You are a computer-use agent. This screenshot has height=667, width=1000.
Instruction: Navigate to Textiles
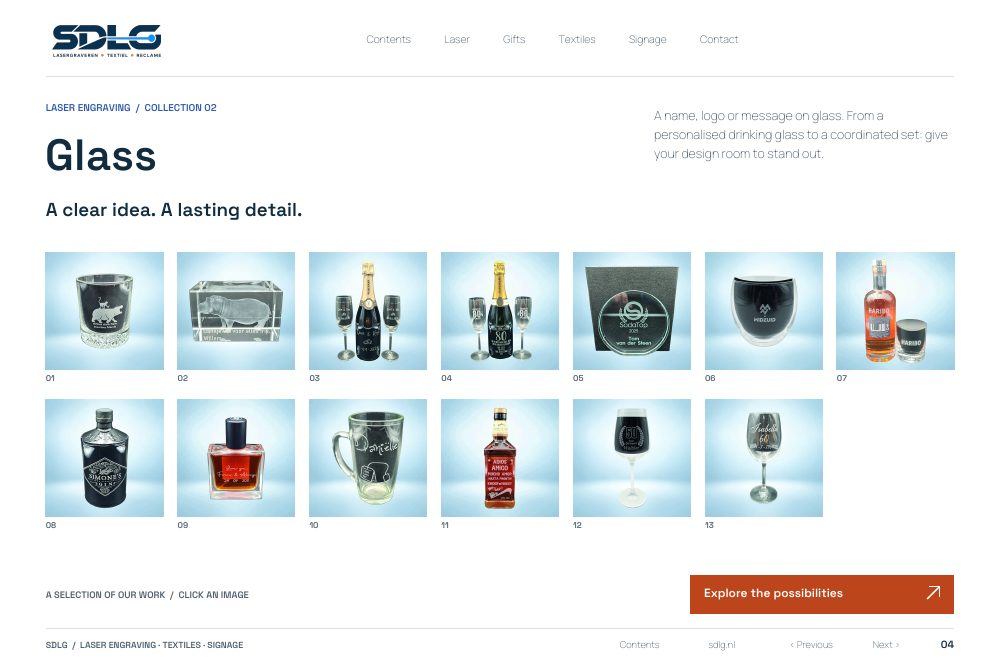coord(577,40)
